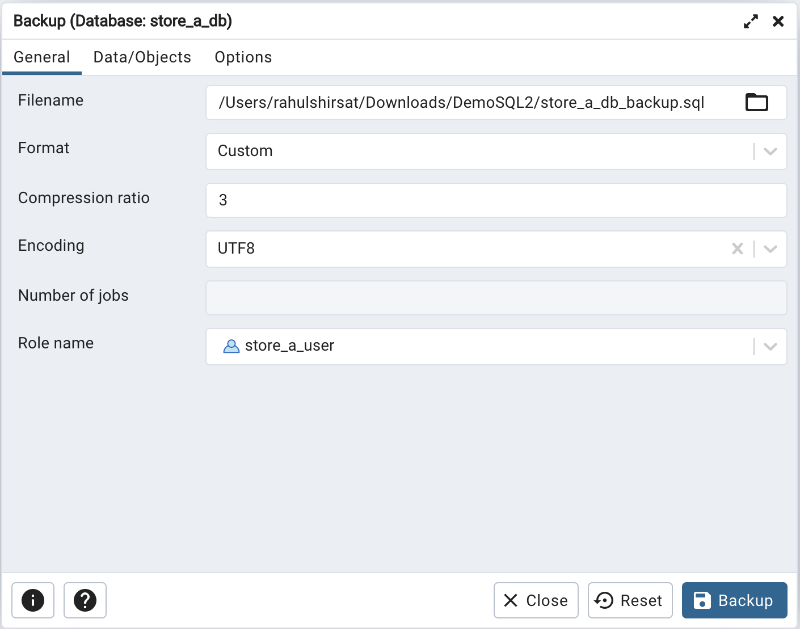Open the Role name dropdown

click(x=770, y=346)
